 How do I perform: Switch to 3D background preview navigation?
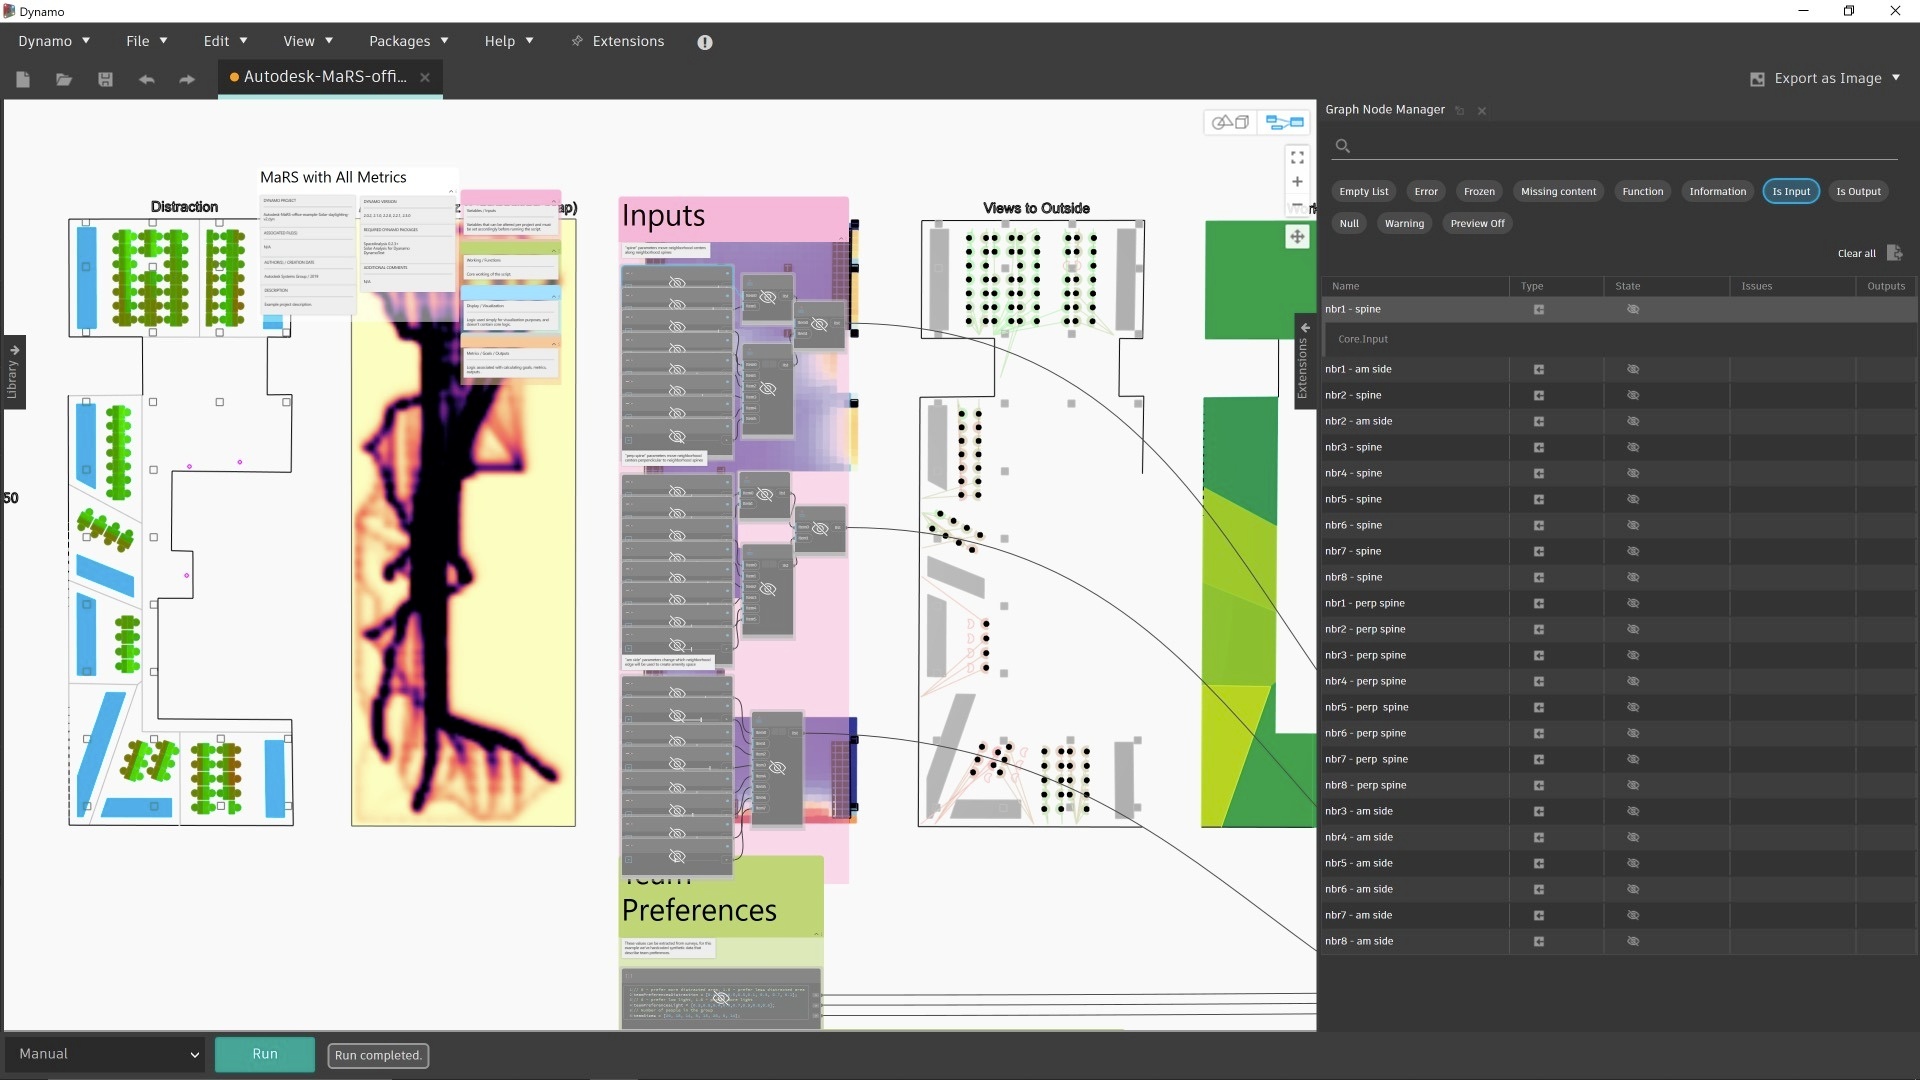pos(1231,122)
